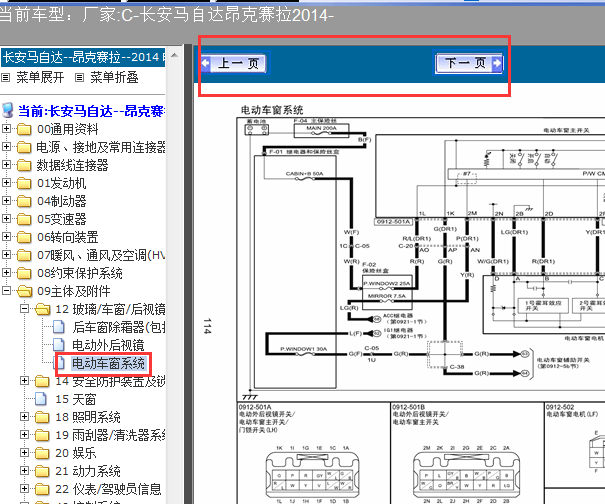Click the 20 娱乐 folder icon
Screen dimensions: 605x504
[x=42, y=453]
